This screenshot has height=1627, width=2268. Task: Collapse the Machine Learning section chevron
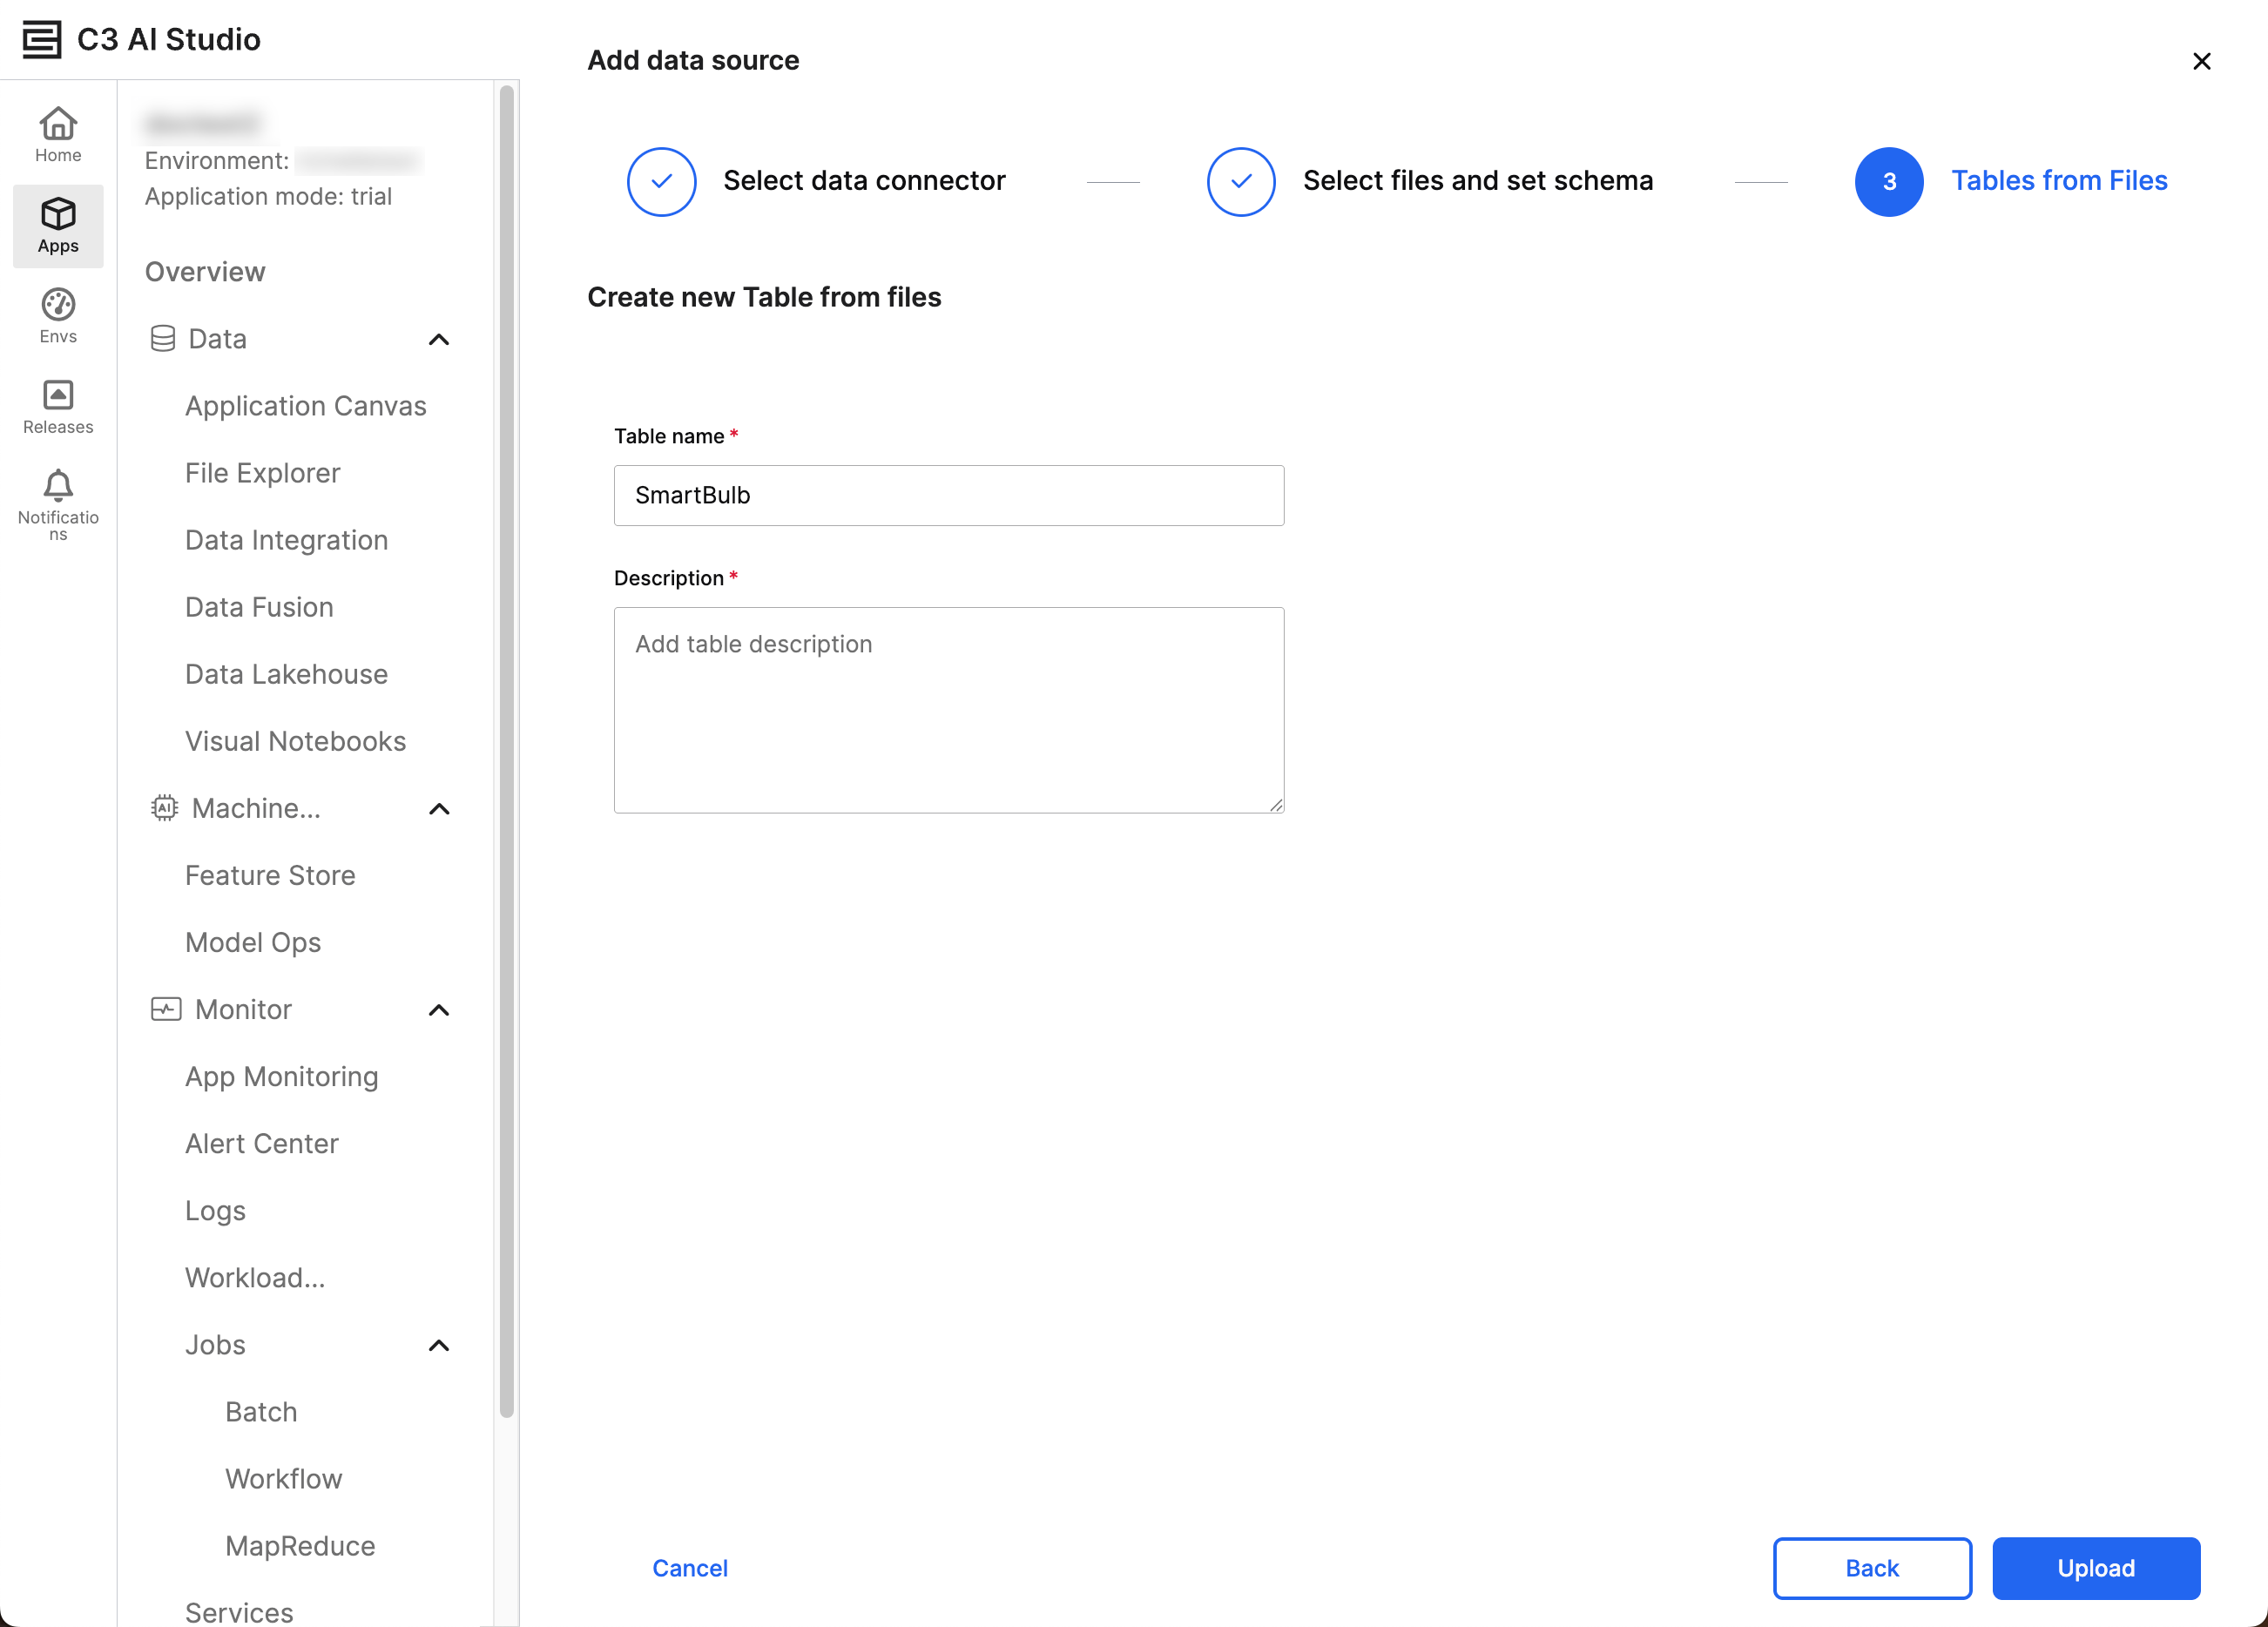[439, 809]
